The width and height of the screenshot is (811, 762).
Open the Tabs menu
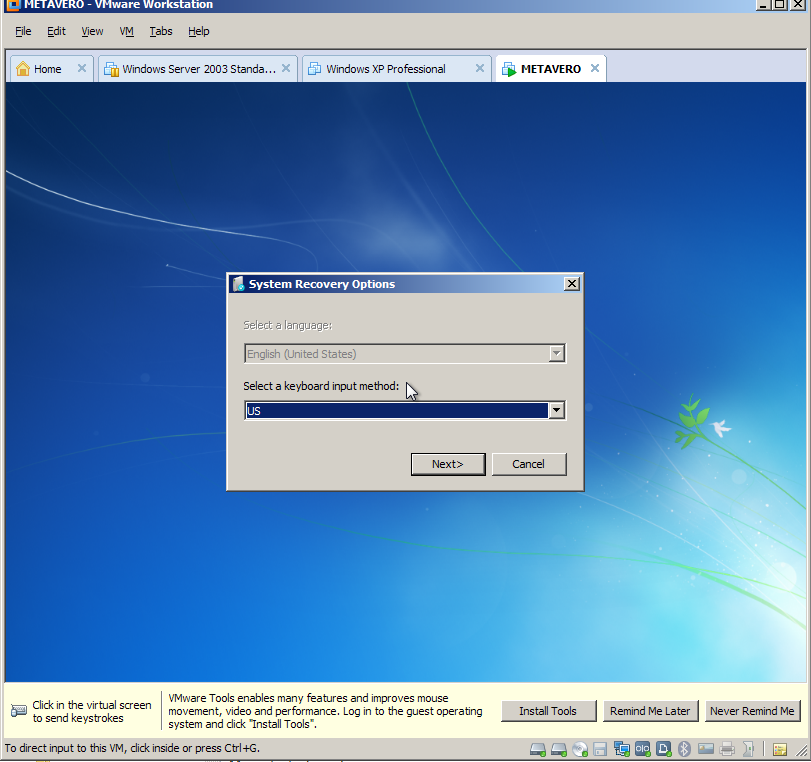pyautogui.click(x=161, y=32)
